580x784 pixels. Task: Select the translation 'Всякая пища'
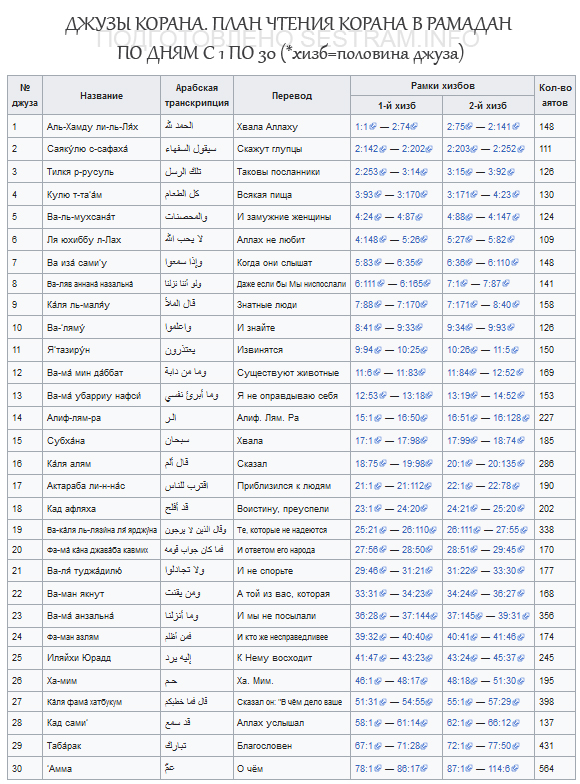pos(264,195)
